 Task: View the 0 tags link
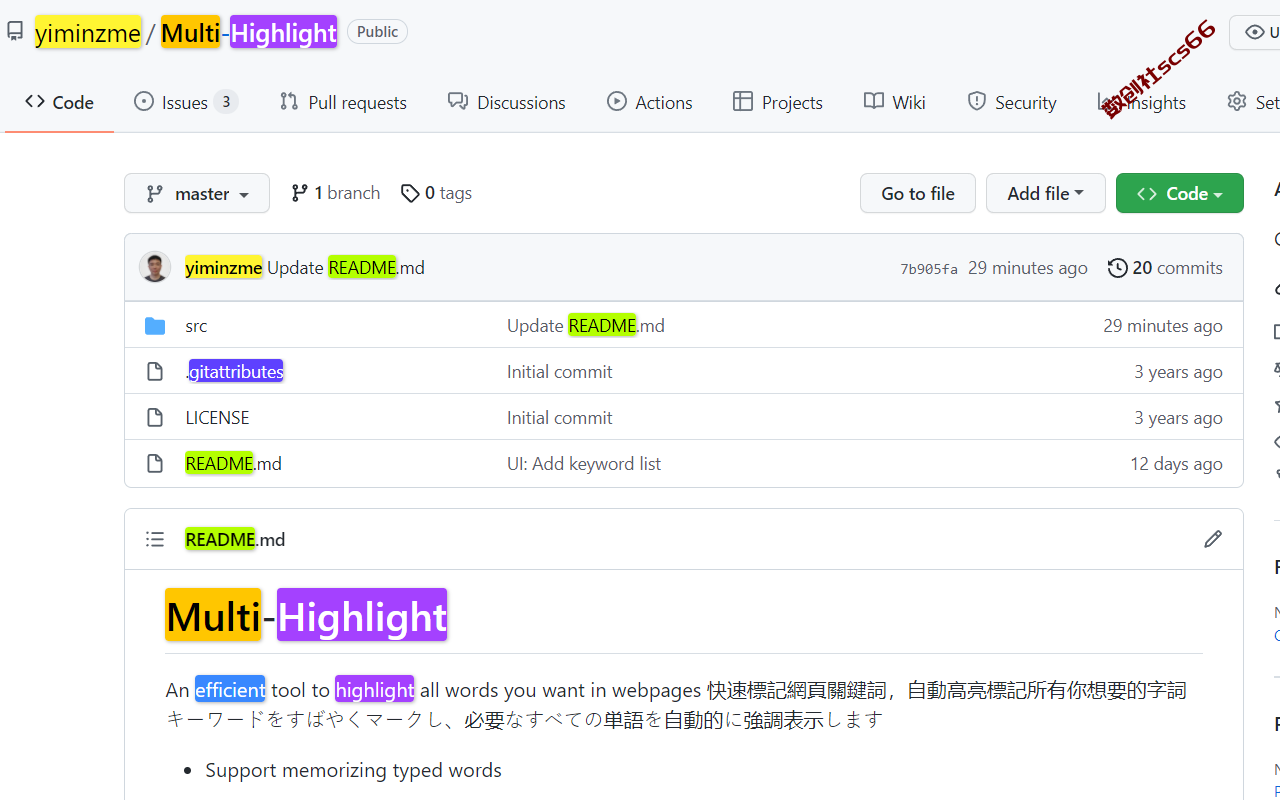coord(436,193)
